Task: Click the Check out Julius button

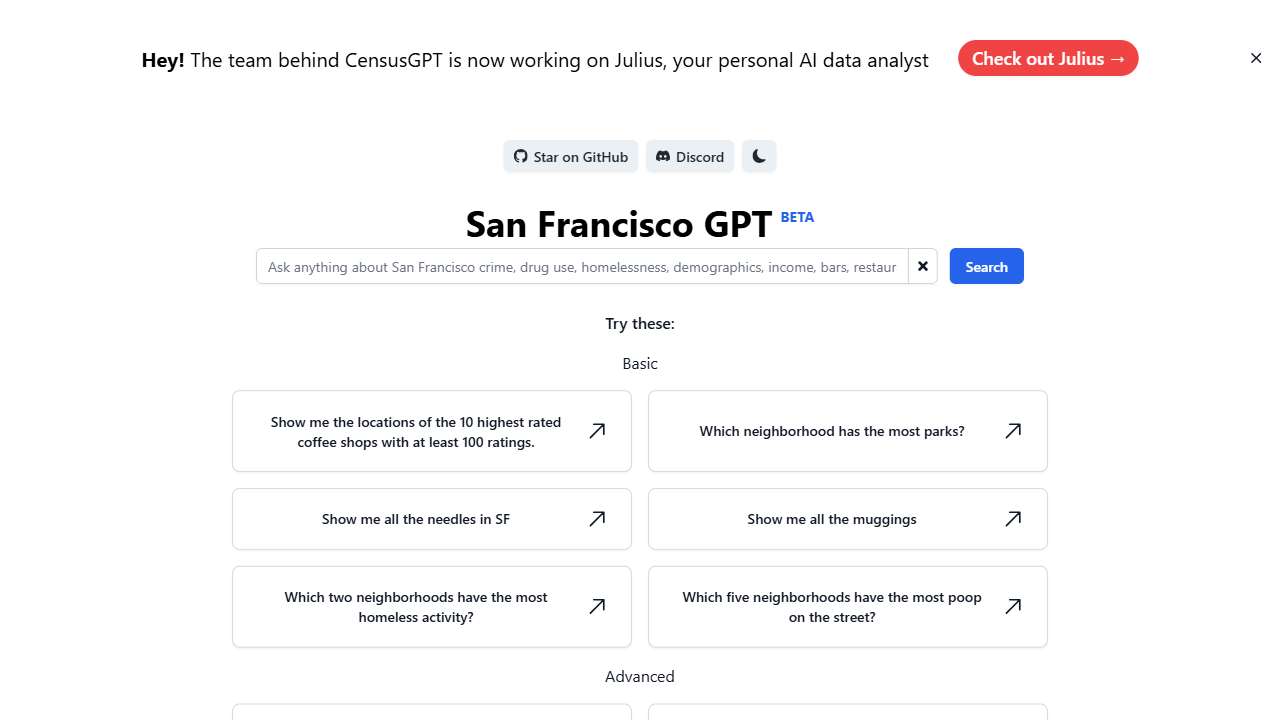Action: click(x=1048, y=58)
